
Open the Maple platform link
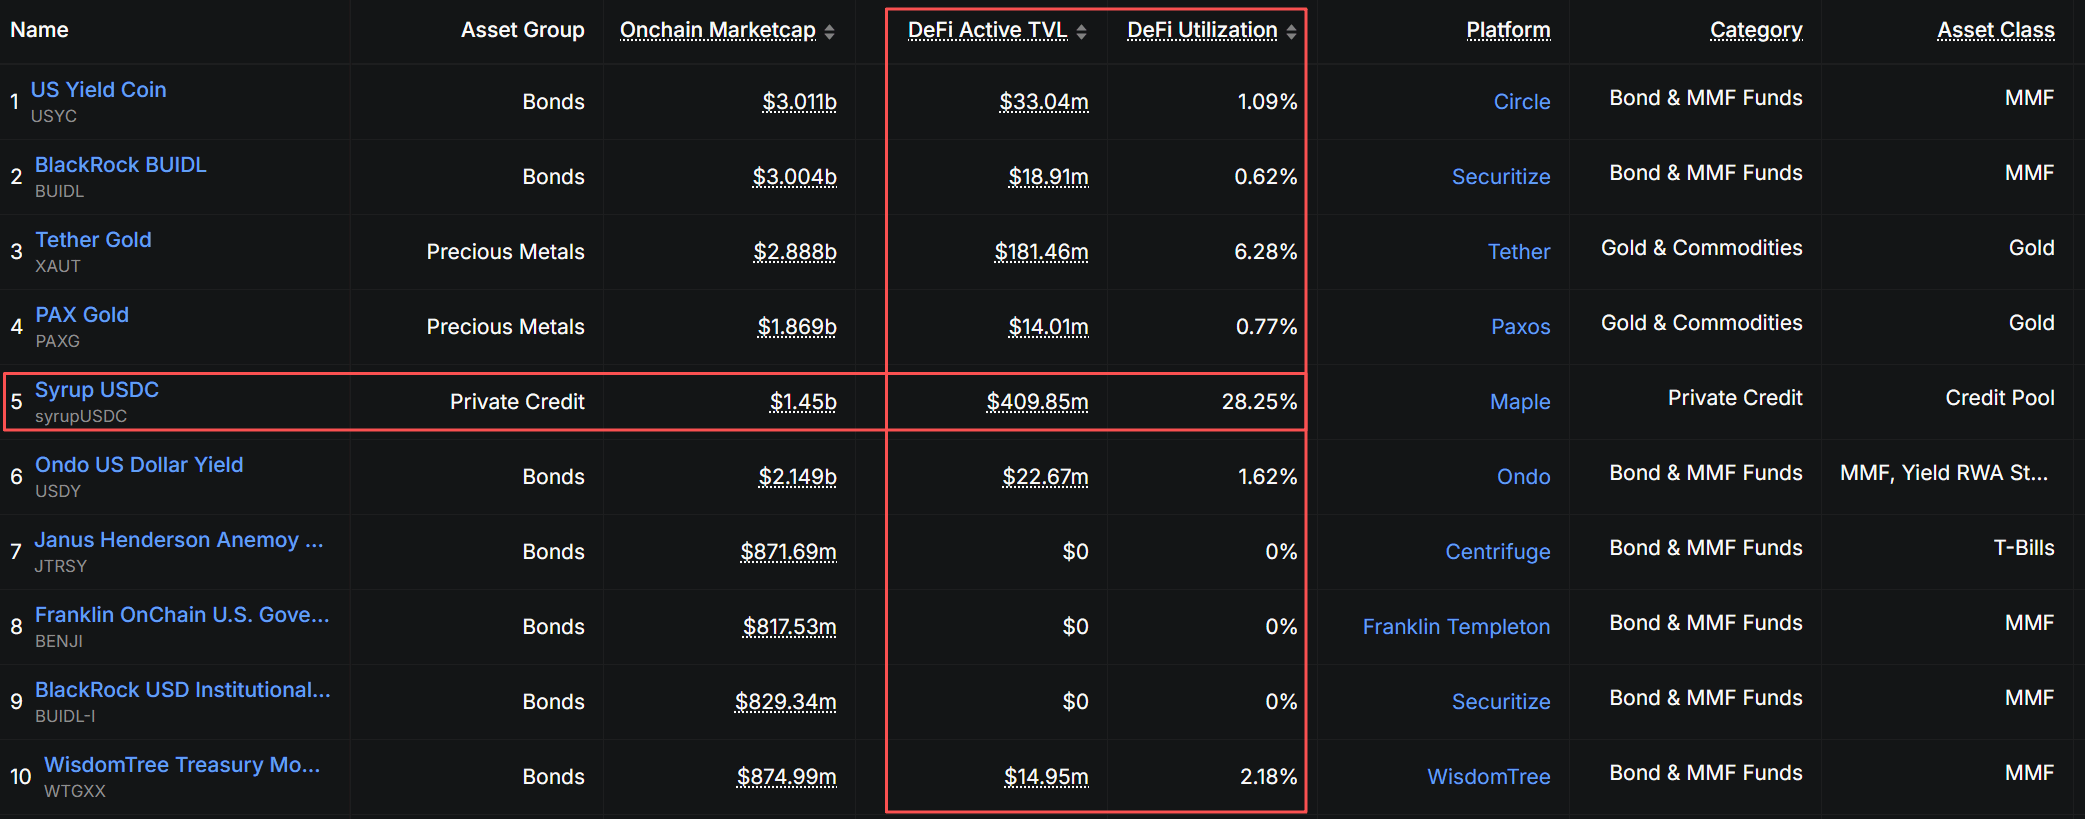tap(1520, 401)
